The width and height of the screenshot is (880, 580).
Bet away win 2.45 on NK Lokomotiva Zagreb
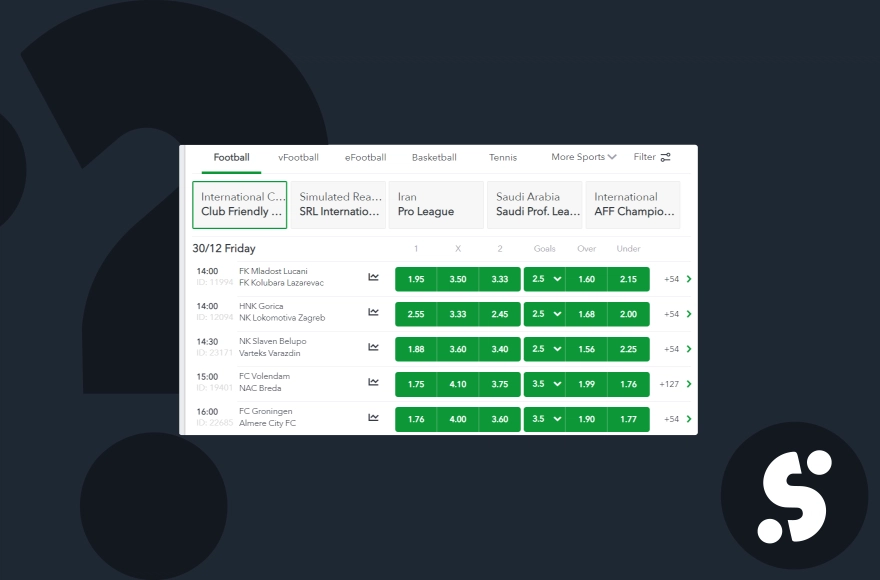pyautogui.click(x=499, y=314)
